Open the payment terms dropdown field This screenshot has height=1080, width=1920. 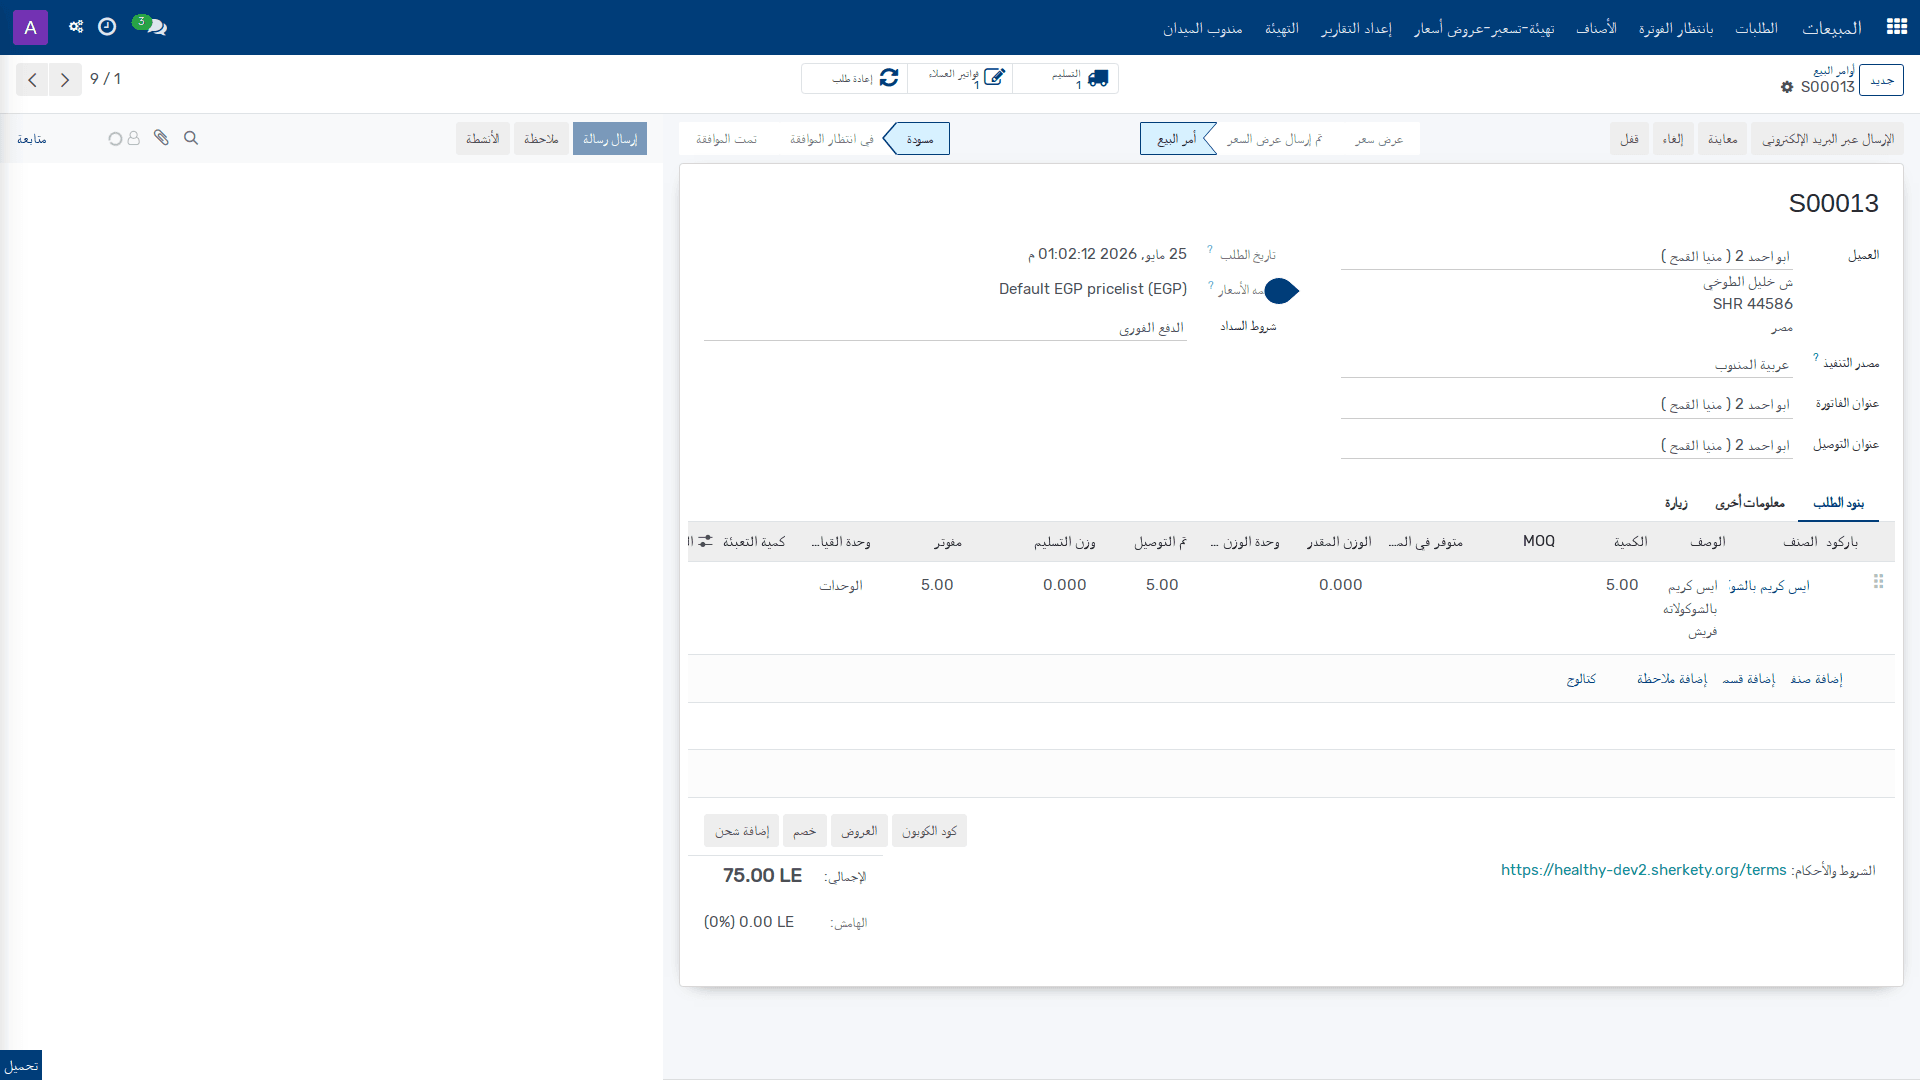click(x=945, y=328)
